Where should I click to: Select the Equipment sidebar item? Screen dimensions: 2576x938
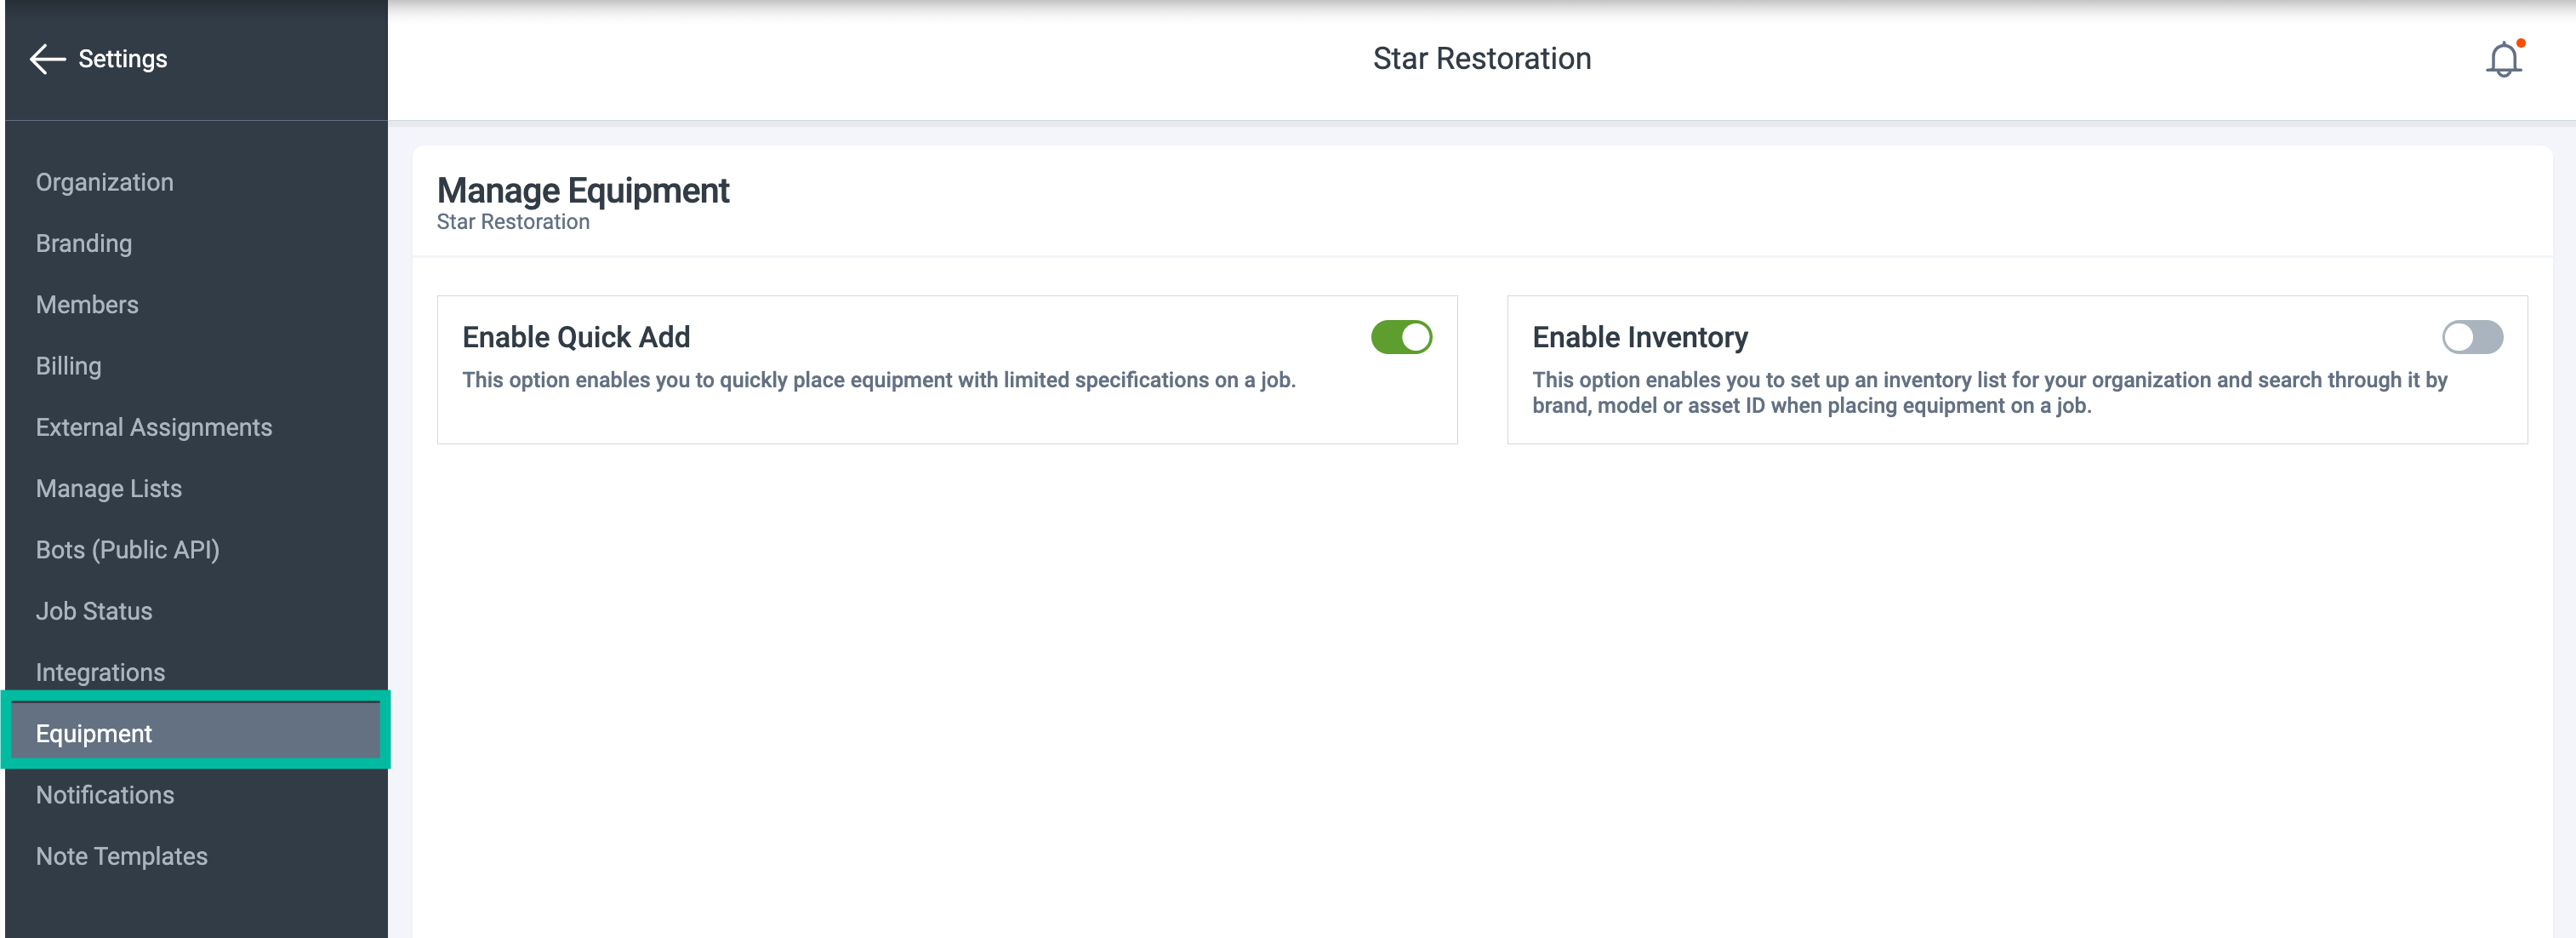click(196, 733)
